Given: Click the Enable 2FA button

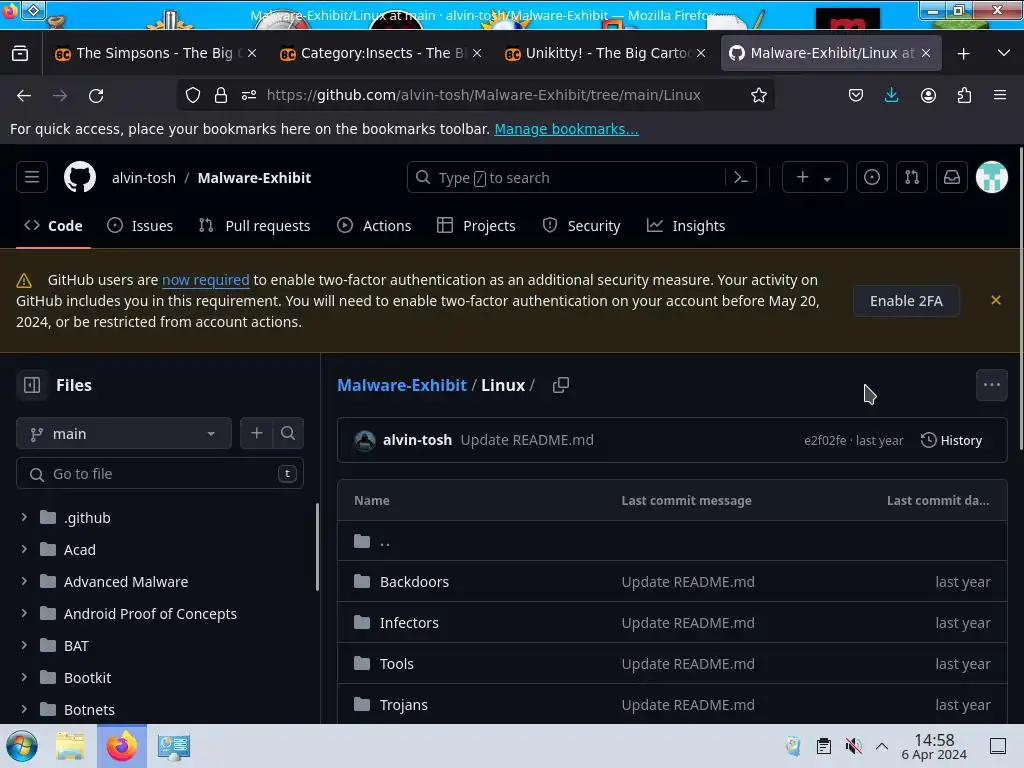Looking at the screenshot, I should coord(906,301).
